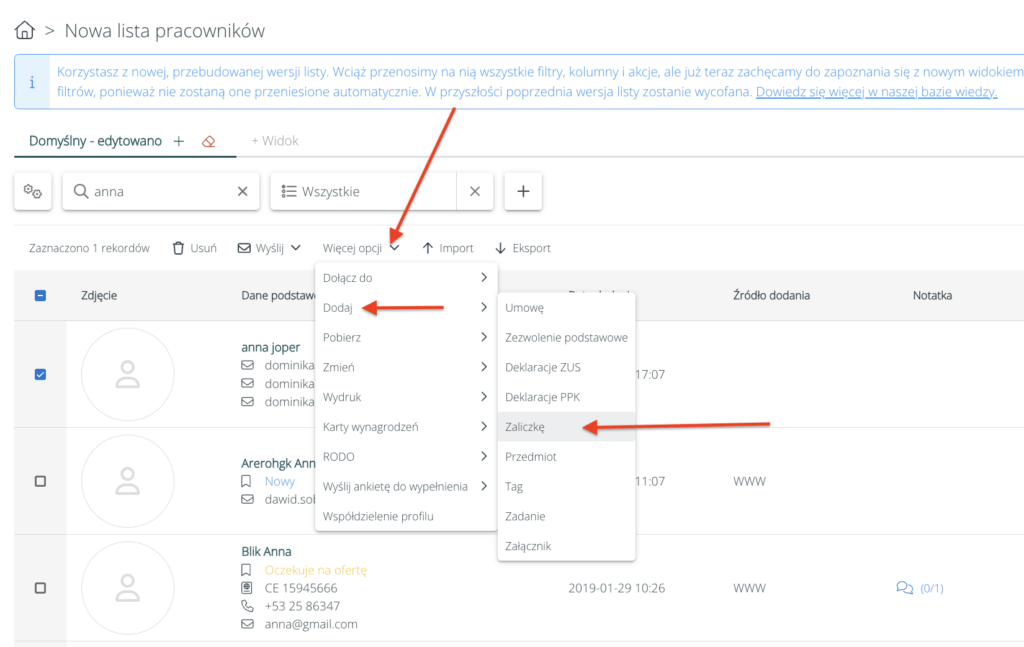The image size is (1024, 647).
Task: Add view with plus next to Domyślny
Action: click(179, 142)
